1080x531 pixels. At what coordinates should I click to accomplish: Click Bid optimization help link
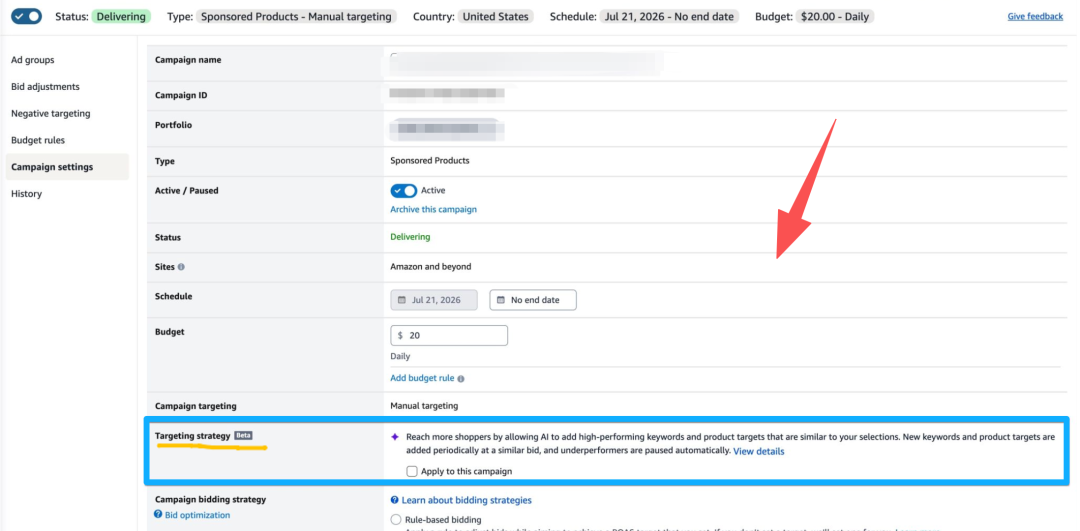(197, 514)
